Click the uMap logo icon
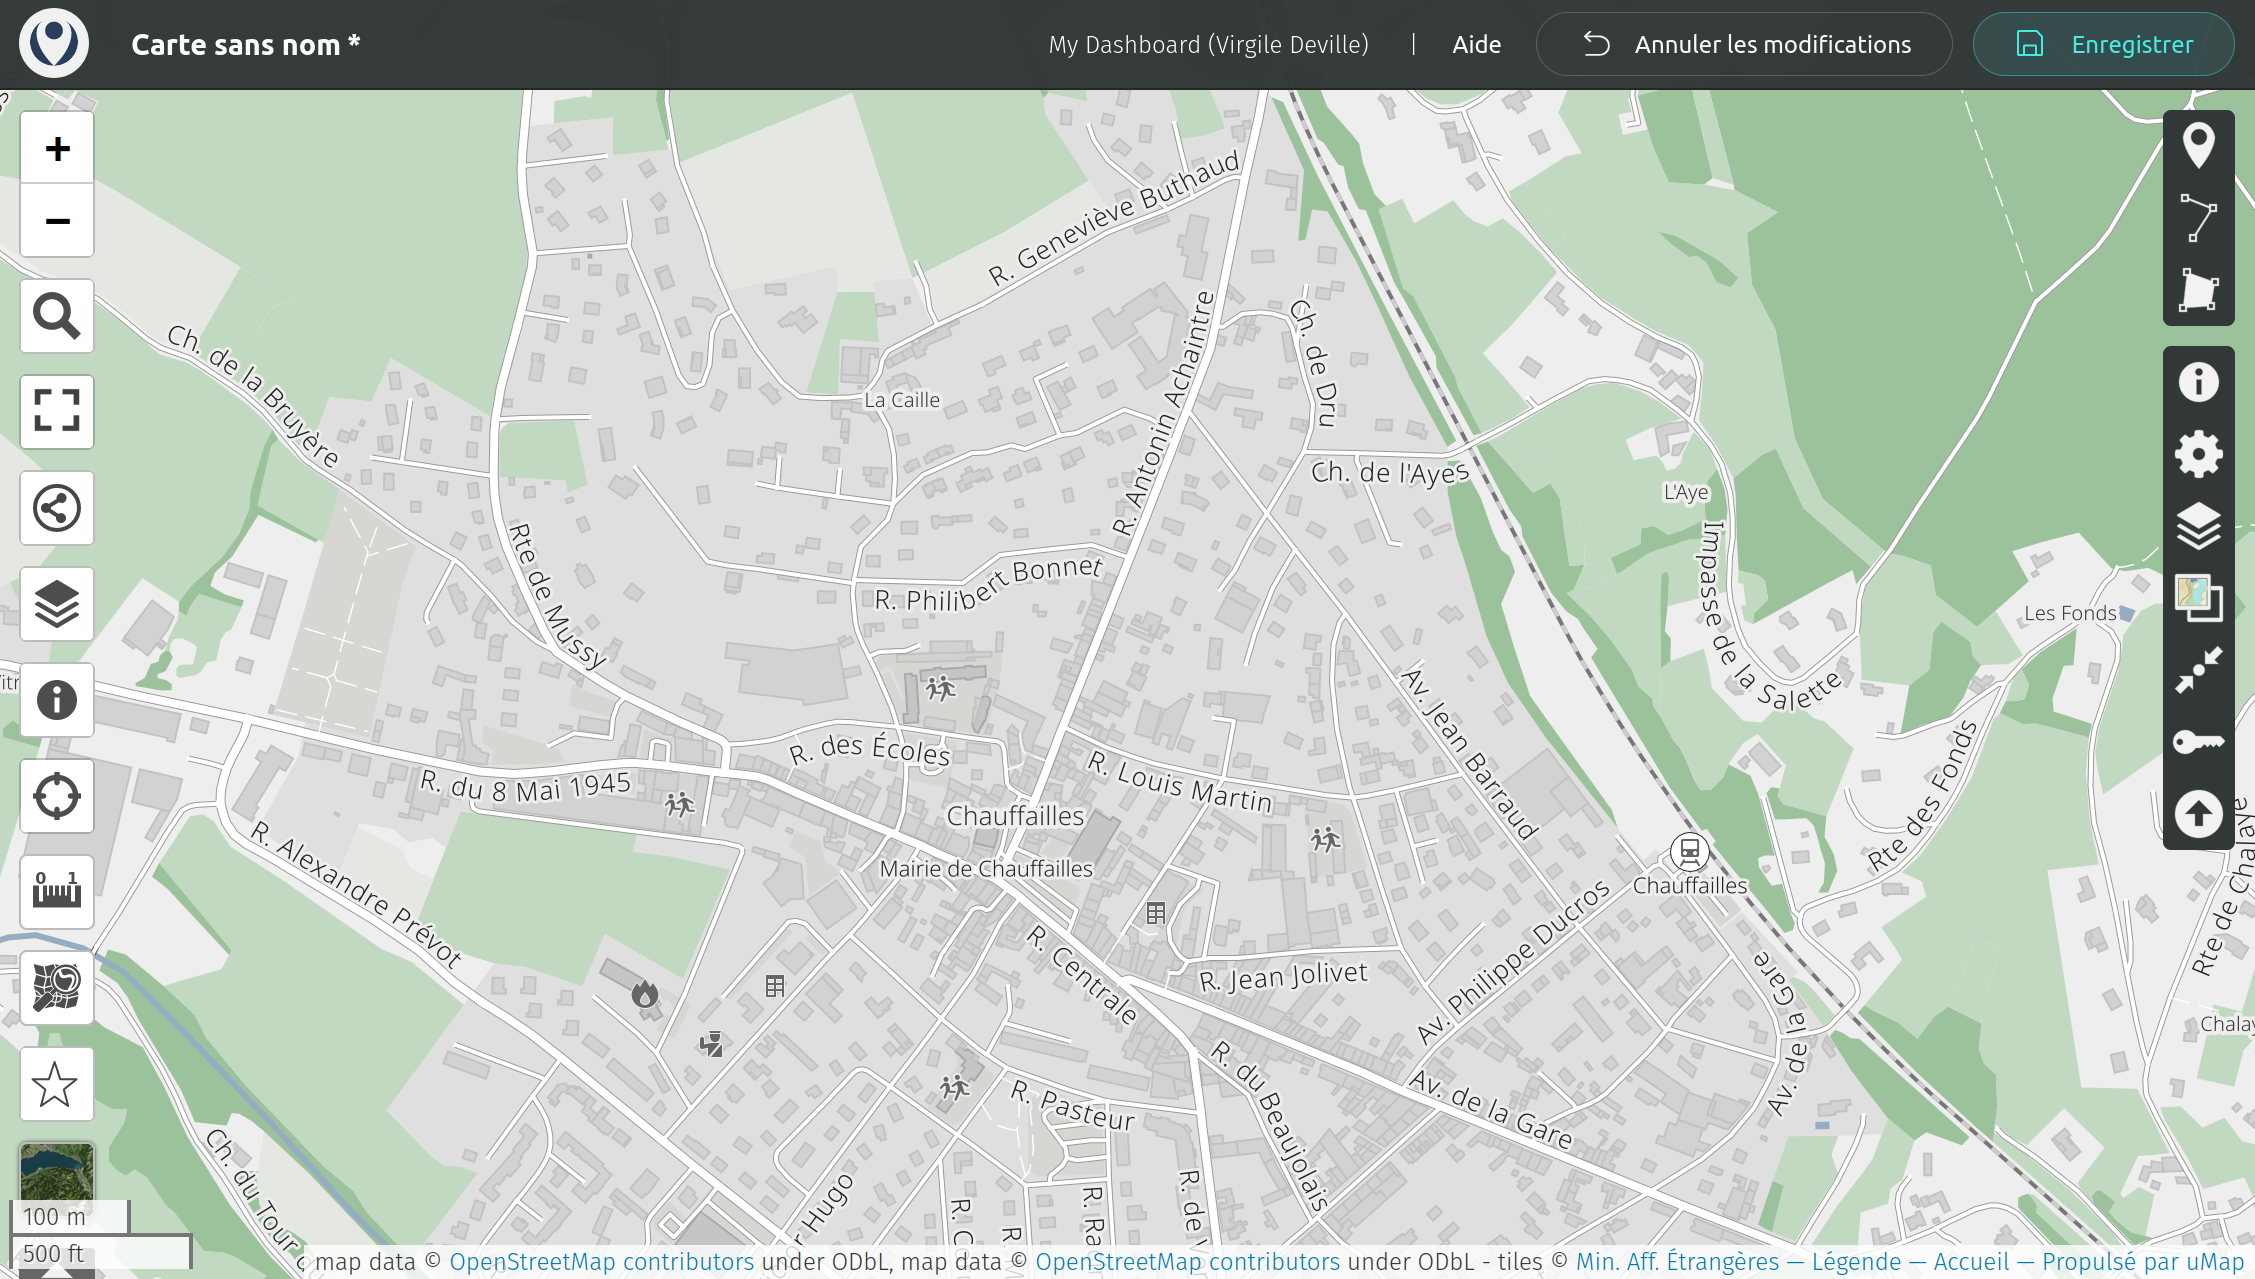 pos(54,44)
